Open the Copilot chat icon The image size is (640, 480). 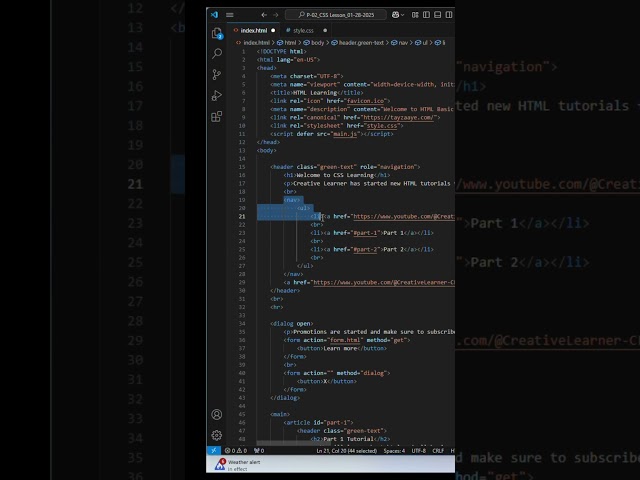pyautogui.click(x=395, y=15)
